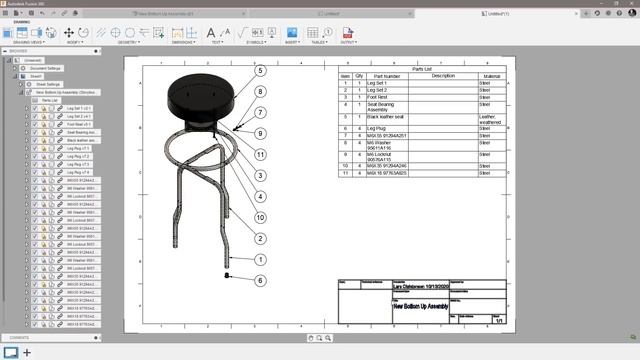
Task: Click the Save icon
Action: 31,13
